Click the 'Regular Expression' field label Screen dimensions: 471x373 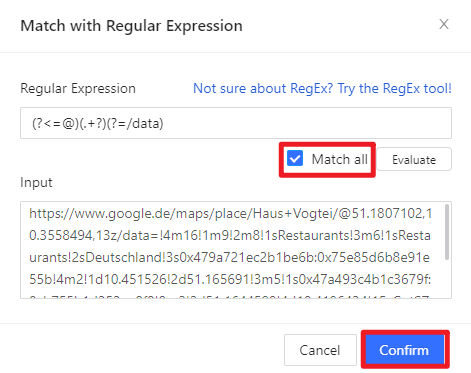(x=78, y=89)
